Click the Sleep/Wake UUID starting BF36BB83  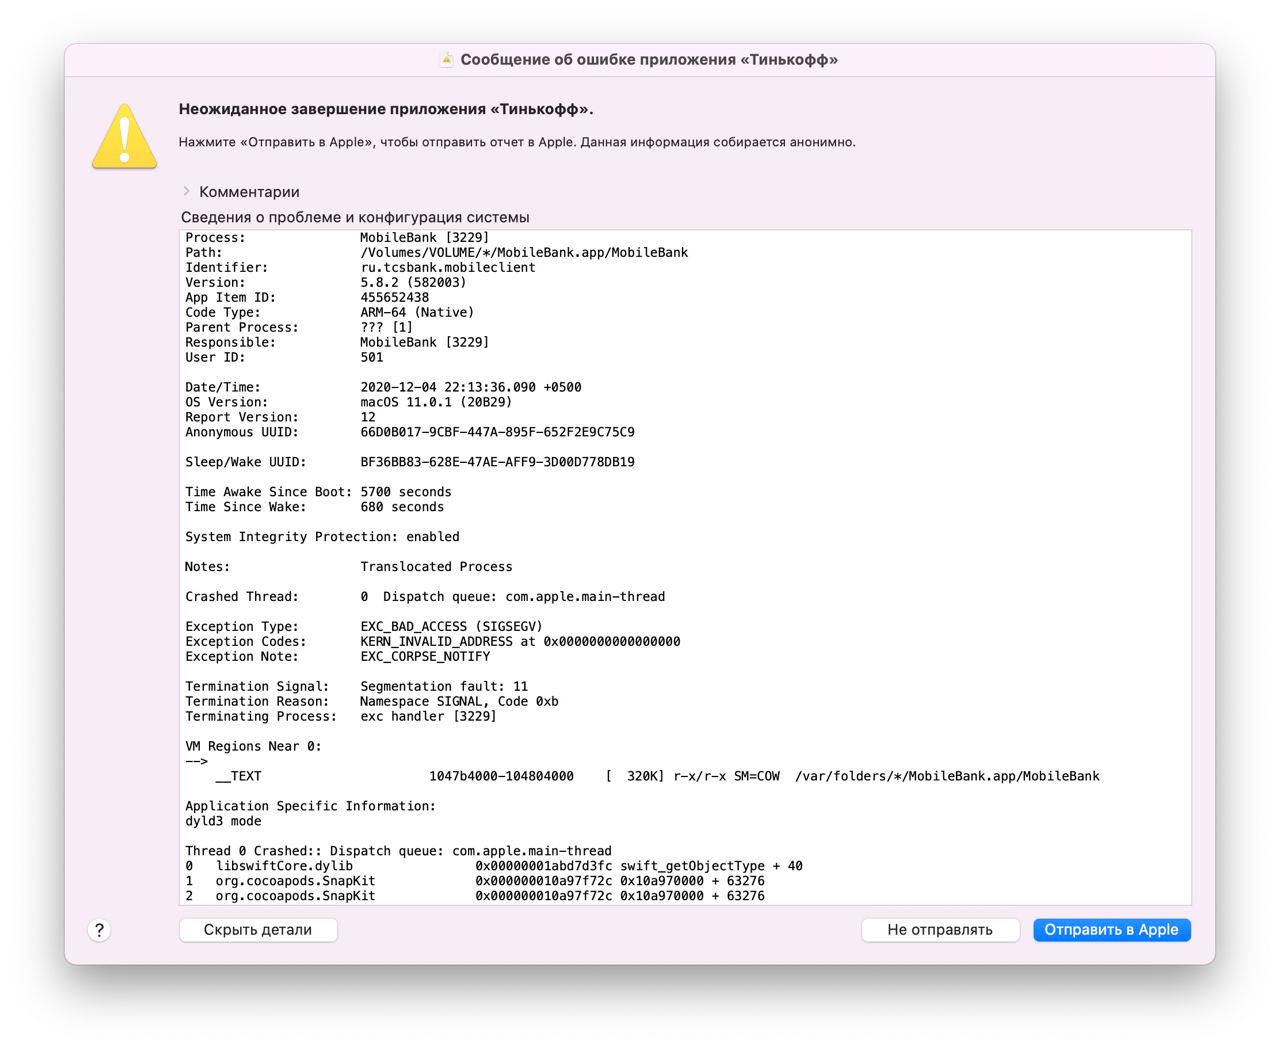click(x=497, y=463)
